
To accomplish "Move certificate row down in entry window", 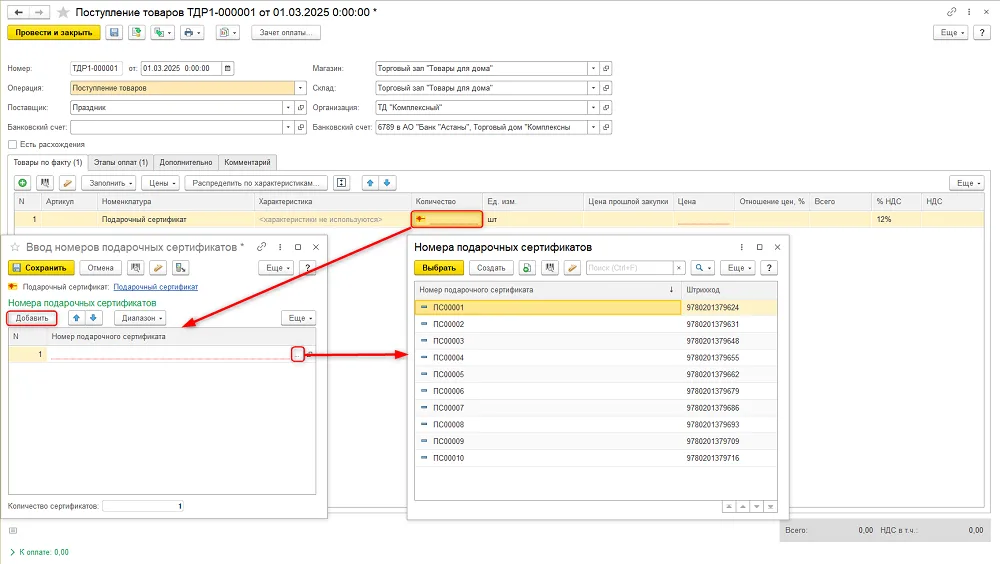I will click(93, 318).
